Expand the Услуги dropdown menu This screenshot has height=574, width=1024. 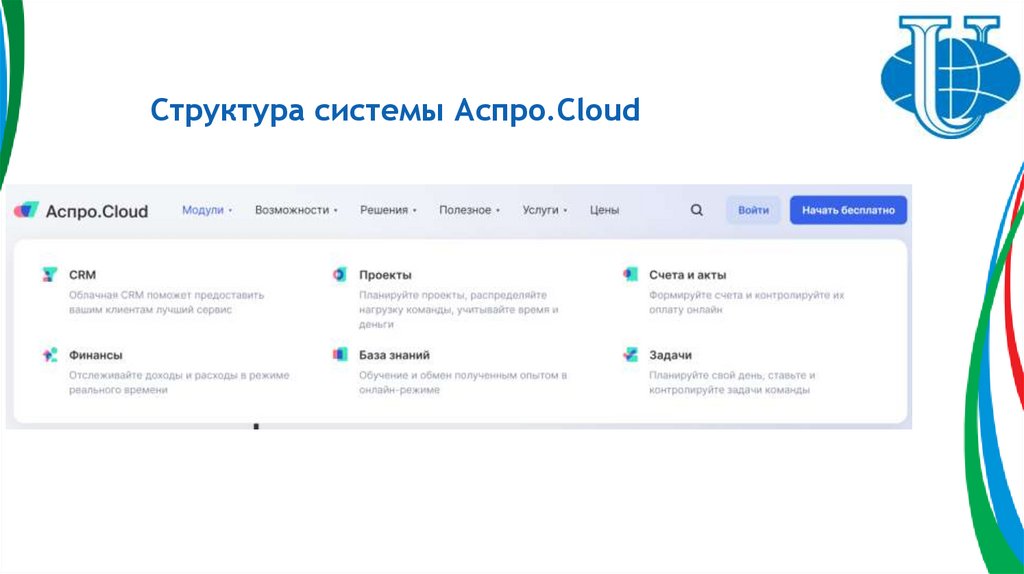545,210
